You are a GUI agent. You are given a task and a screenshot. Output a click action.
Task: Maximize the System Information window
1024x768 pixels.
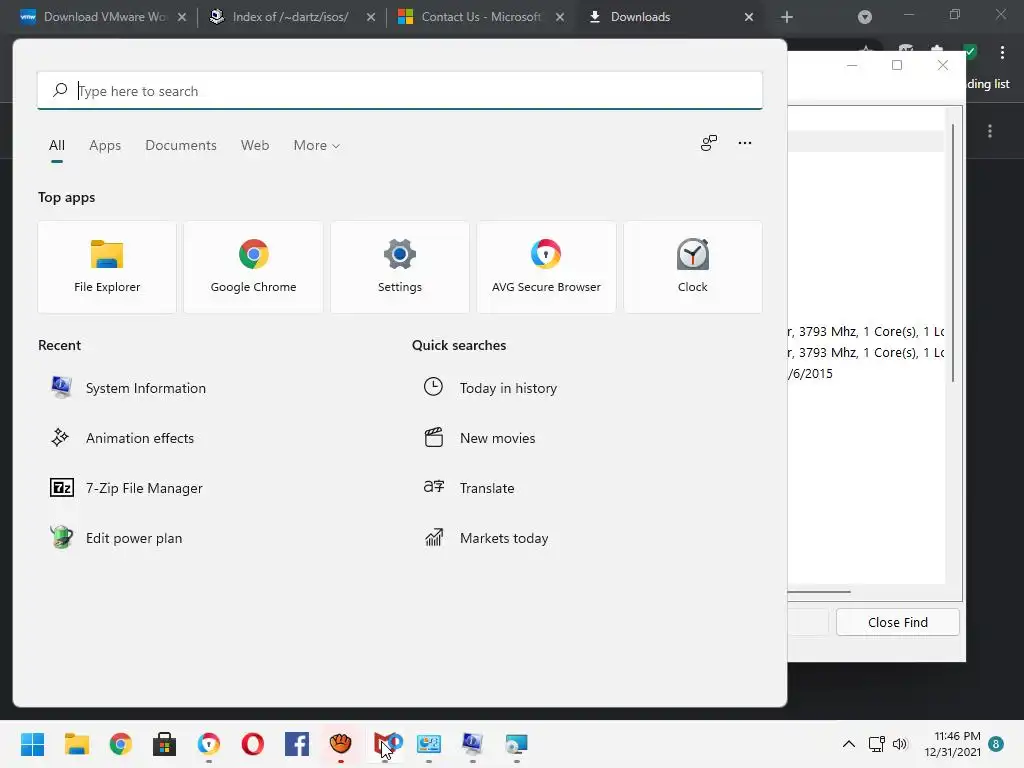[x=897, y=65]
